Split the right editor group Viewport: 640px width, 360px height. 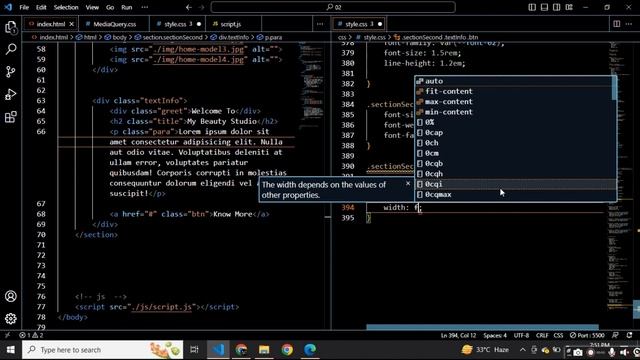617,24
